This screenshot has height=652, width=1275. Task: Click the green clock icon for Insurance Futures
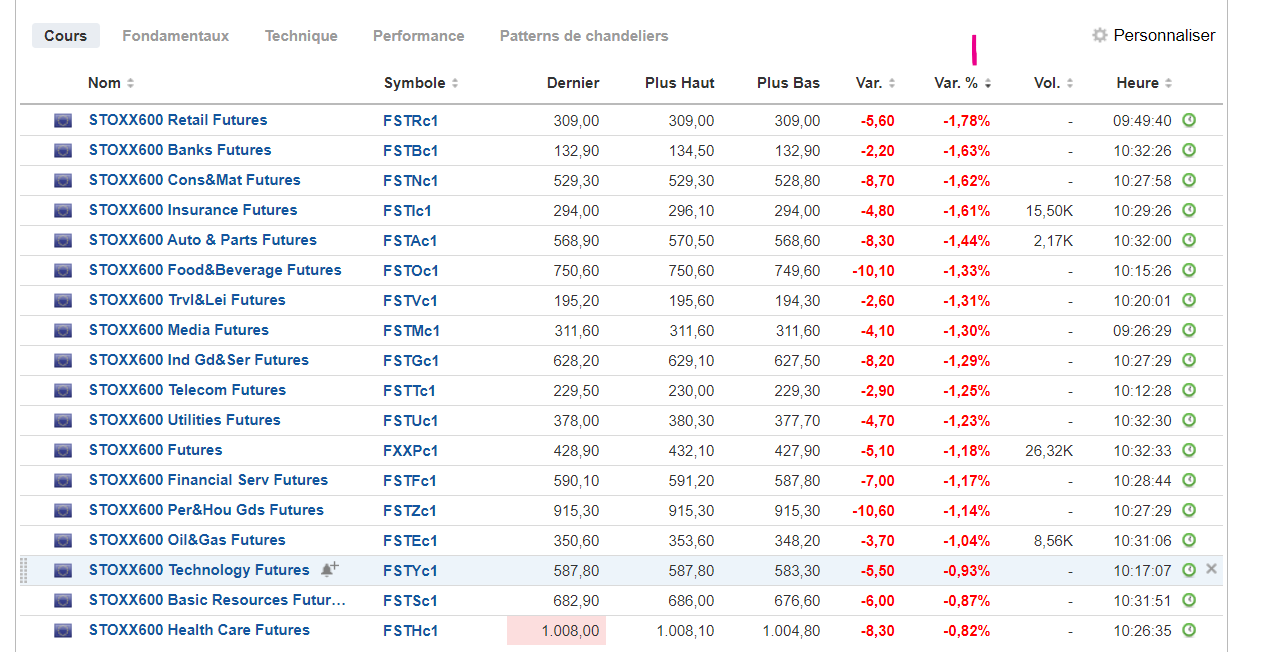1189,210
